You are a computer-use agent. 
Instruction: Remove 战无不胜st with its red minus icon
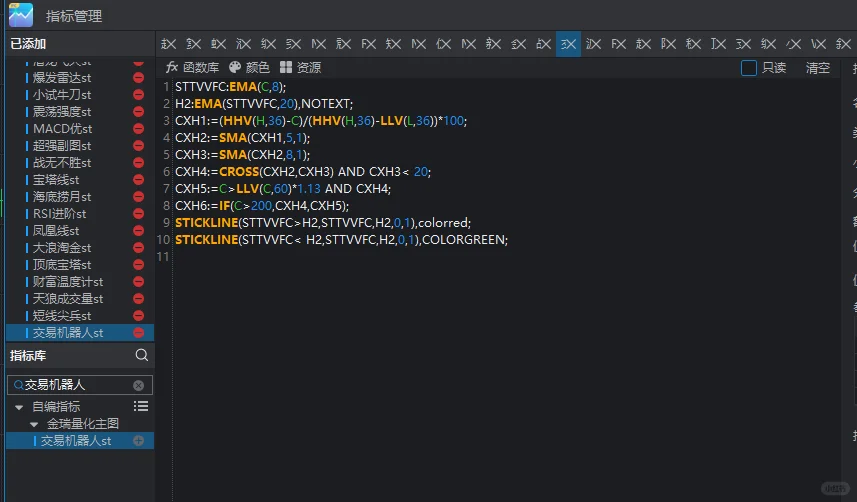click(x=138, y=162)
